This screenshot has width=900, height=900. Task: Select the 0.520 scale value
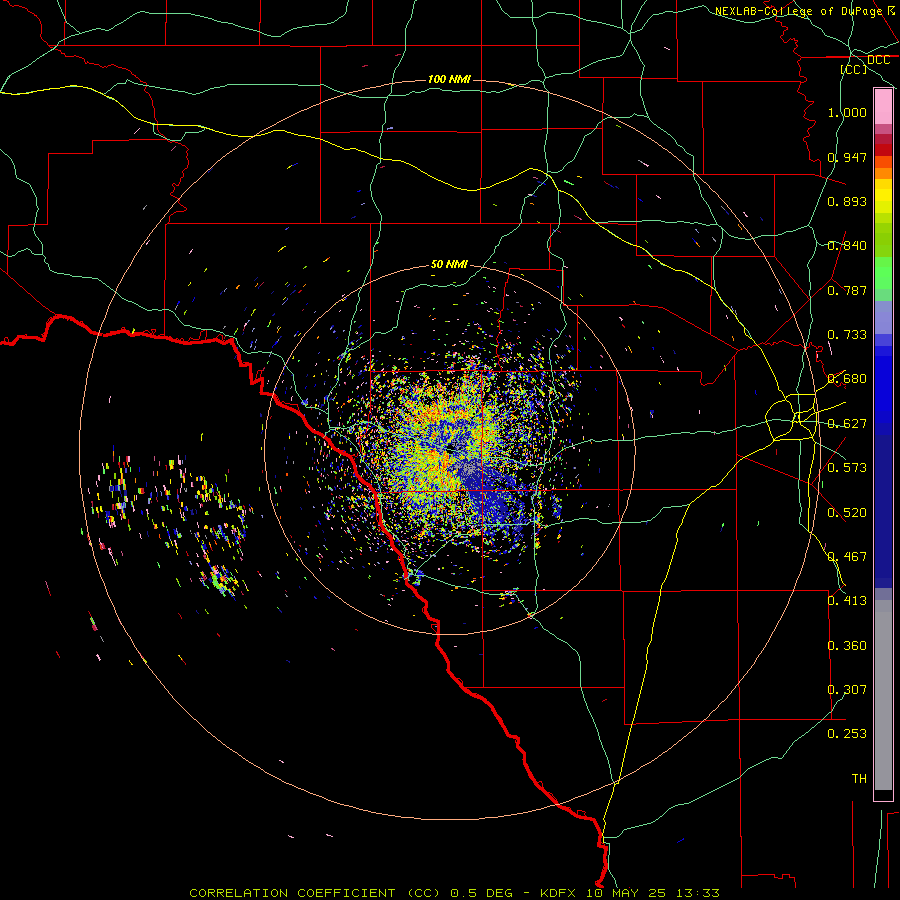click(x=847, y=513)
